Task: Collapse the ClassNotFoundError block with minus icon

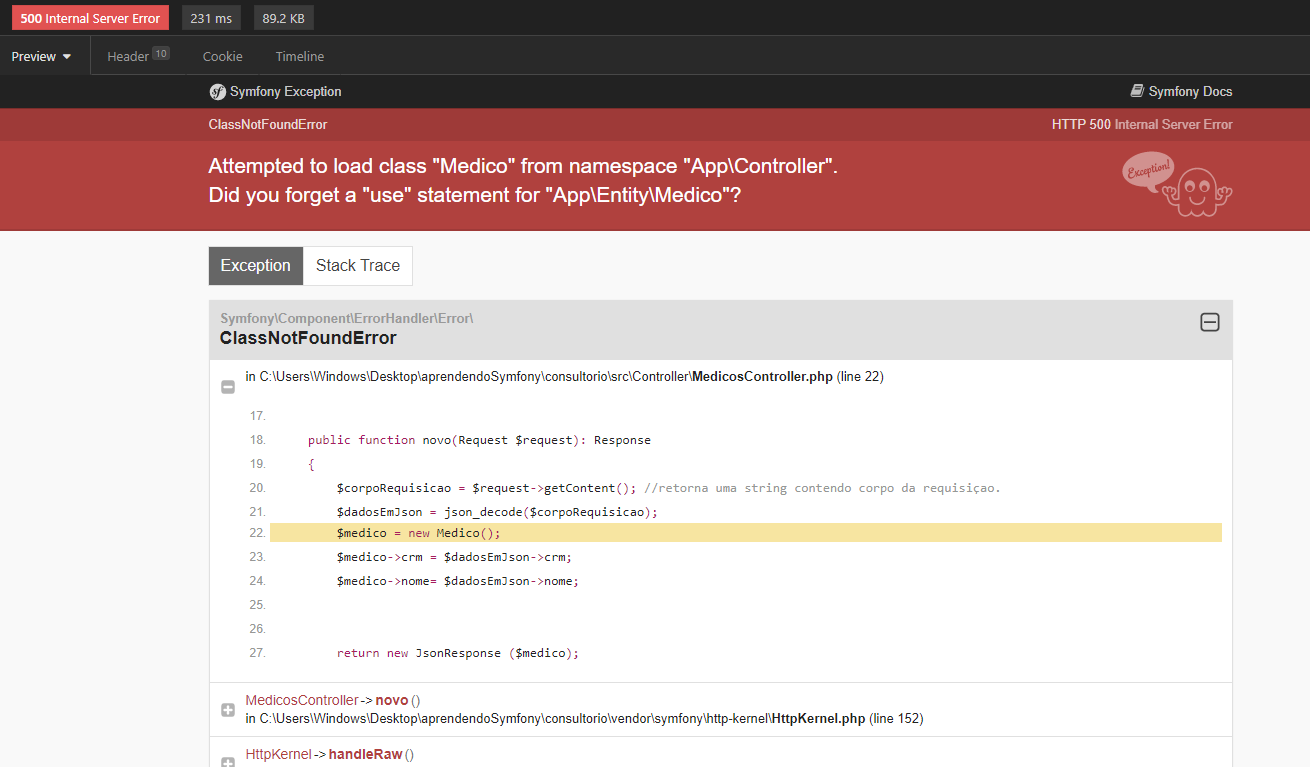Action: tap(1210, 322)
